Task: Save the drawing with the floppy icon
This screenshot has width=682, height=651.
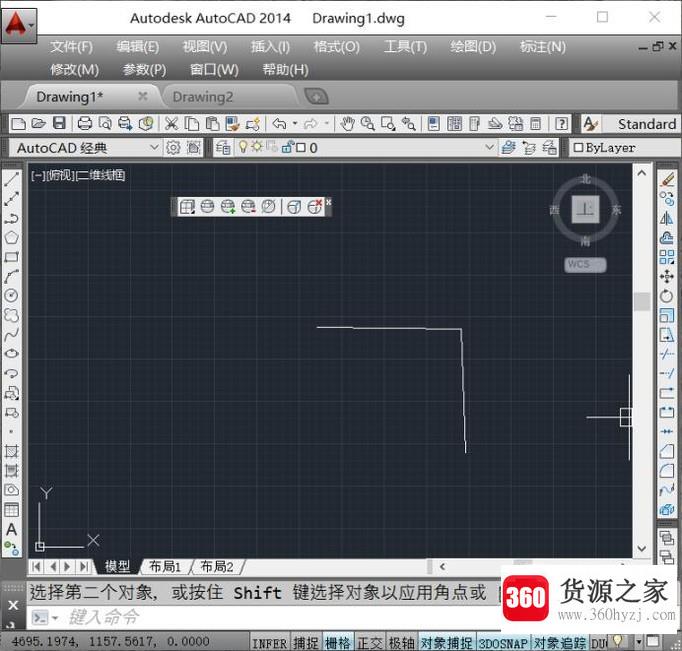Action: click(x=59, y=124)
